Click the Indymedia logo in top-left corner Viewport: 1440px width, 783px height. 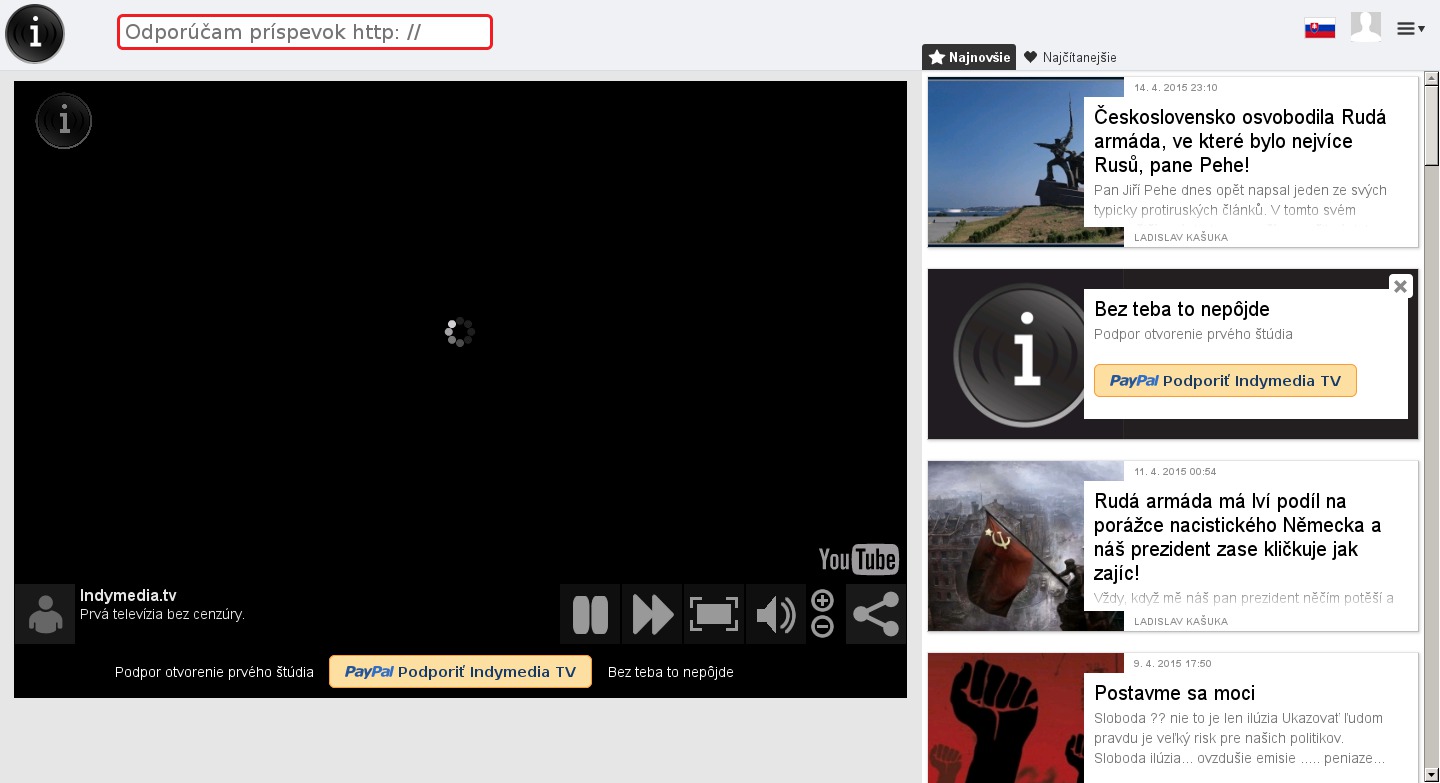(x=35, y=34)
